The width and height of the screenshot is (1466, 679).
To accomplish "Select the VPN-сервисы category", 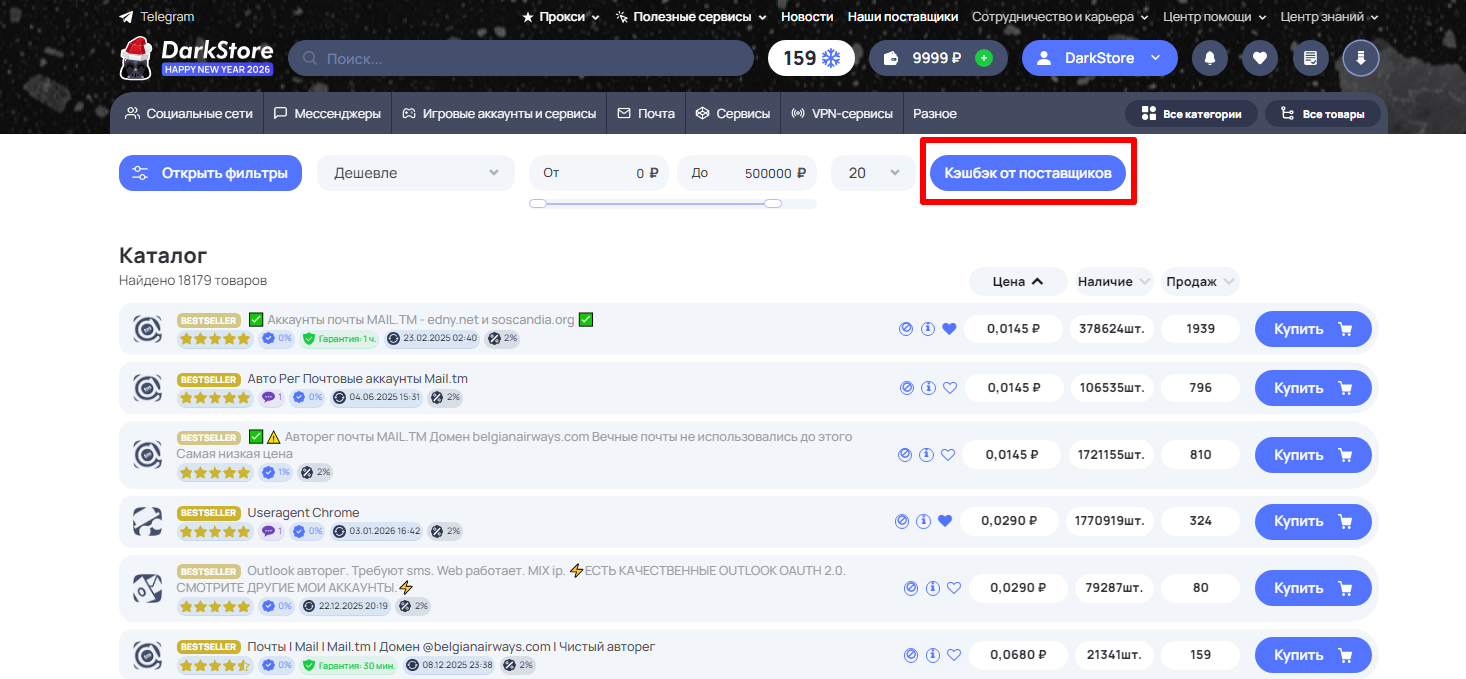I will pyautogui.click(x=841, y=114).
